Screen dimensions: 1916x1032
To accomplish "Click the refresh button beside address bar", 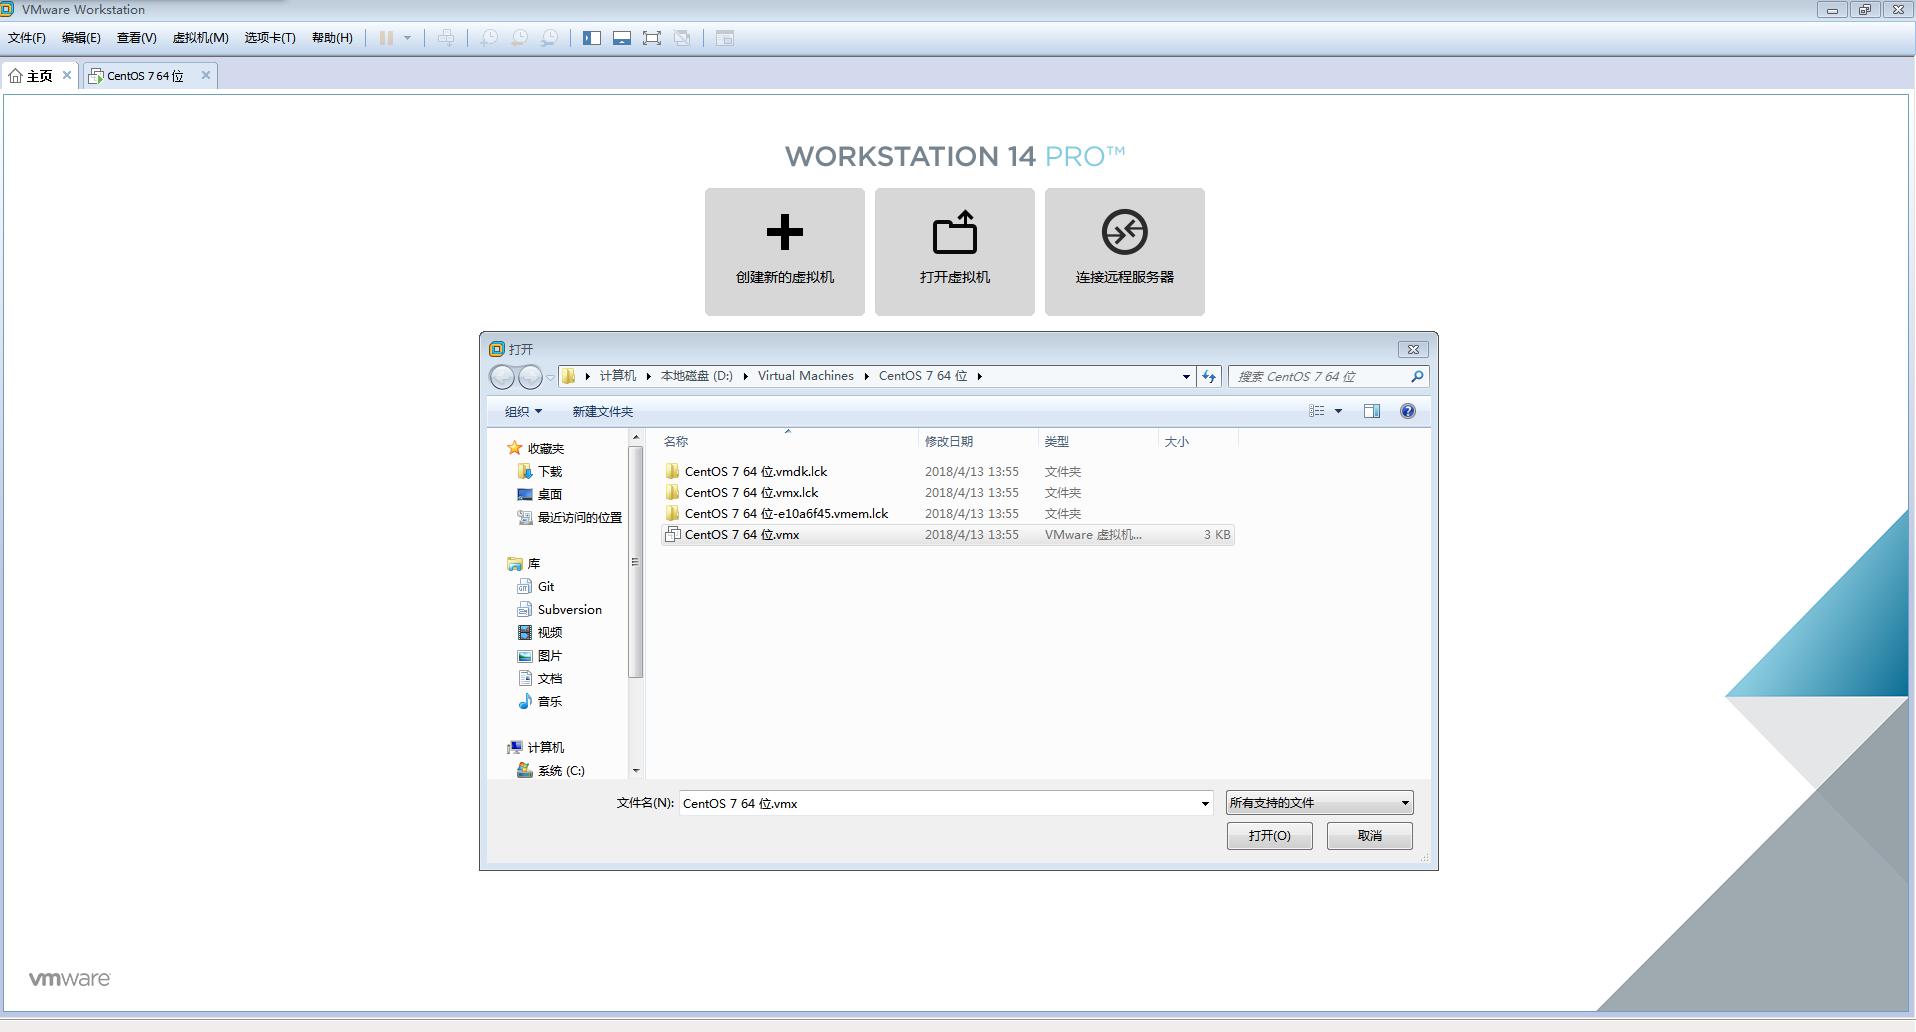I will click(x=1209, y=377).
